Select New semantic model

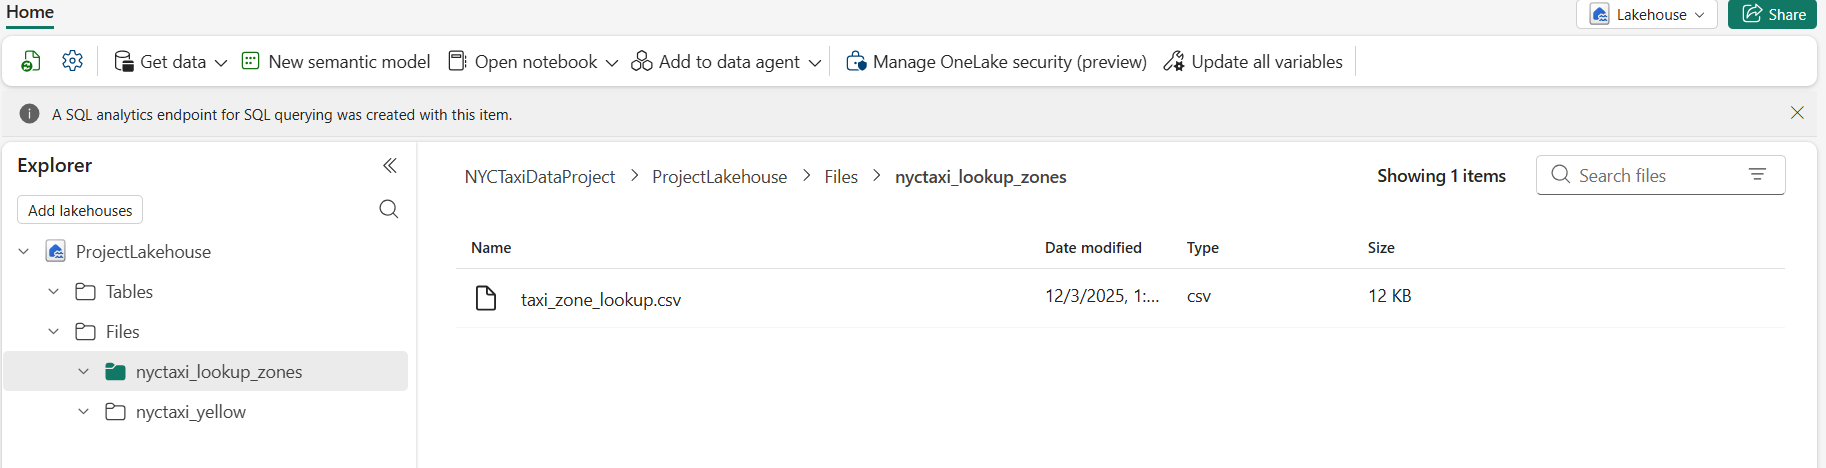336,62
